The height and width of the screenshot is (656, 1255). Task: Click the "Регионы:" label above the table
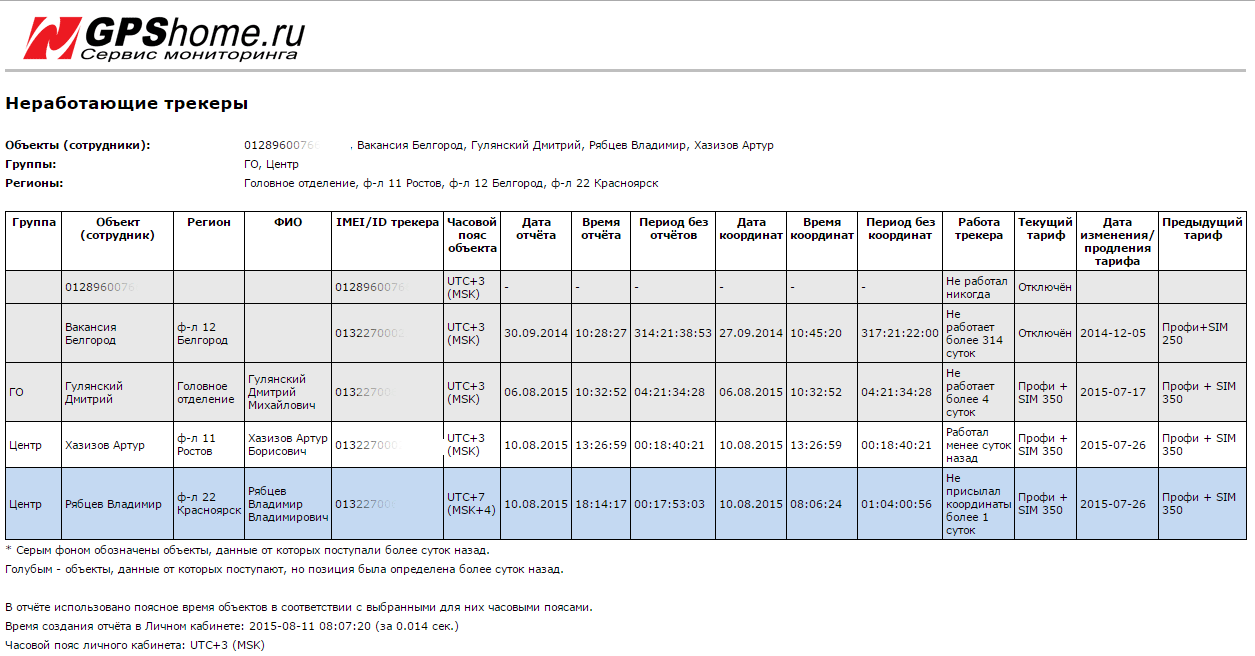(x=35, y=183)
